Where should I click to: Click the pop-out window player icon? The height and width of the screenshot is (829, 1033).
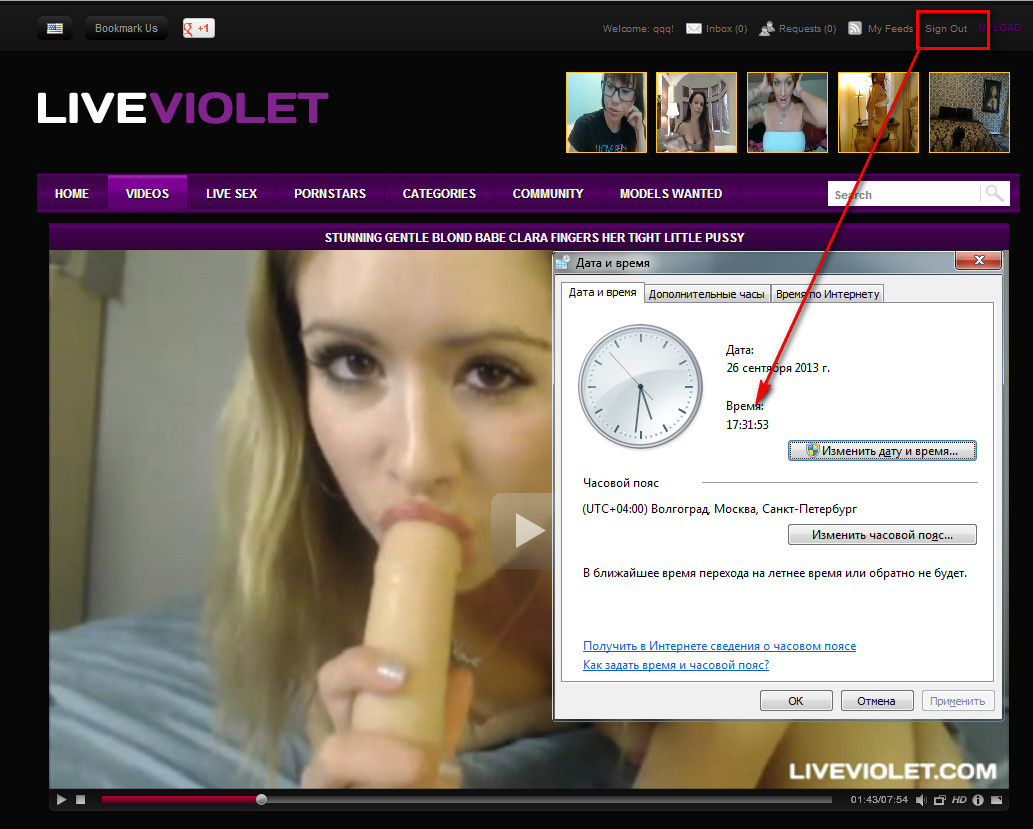point(939,800)
